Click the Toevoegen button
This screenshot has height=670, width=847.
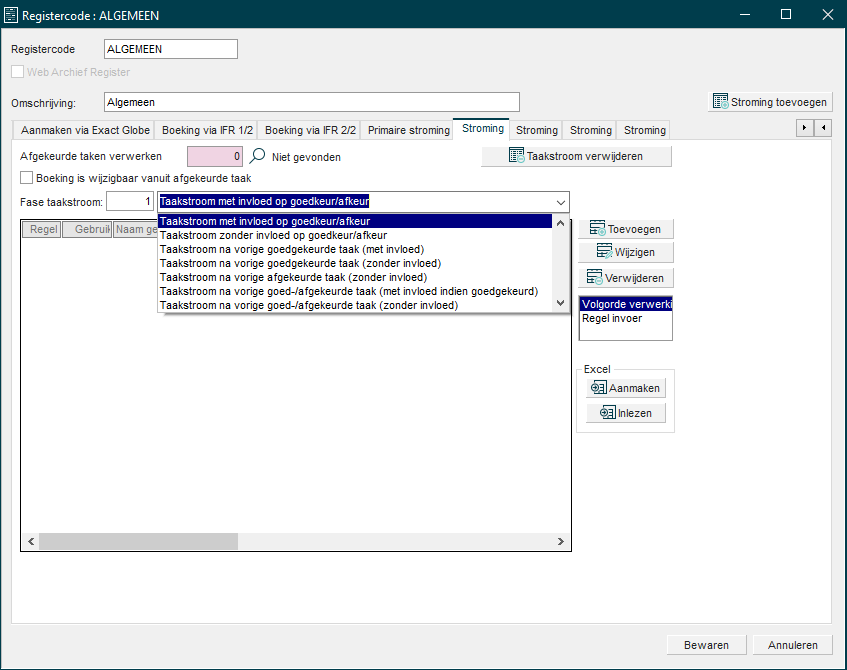pos(625,229)
